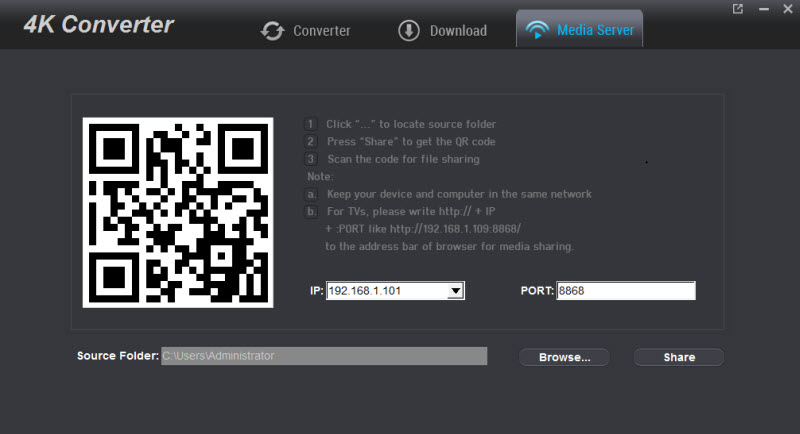Open the Download tab
Image resolution: width=800 pixels, height=434 pixels.
click(x=458, y=31)
